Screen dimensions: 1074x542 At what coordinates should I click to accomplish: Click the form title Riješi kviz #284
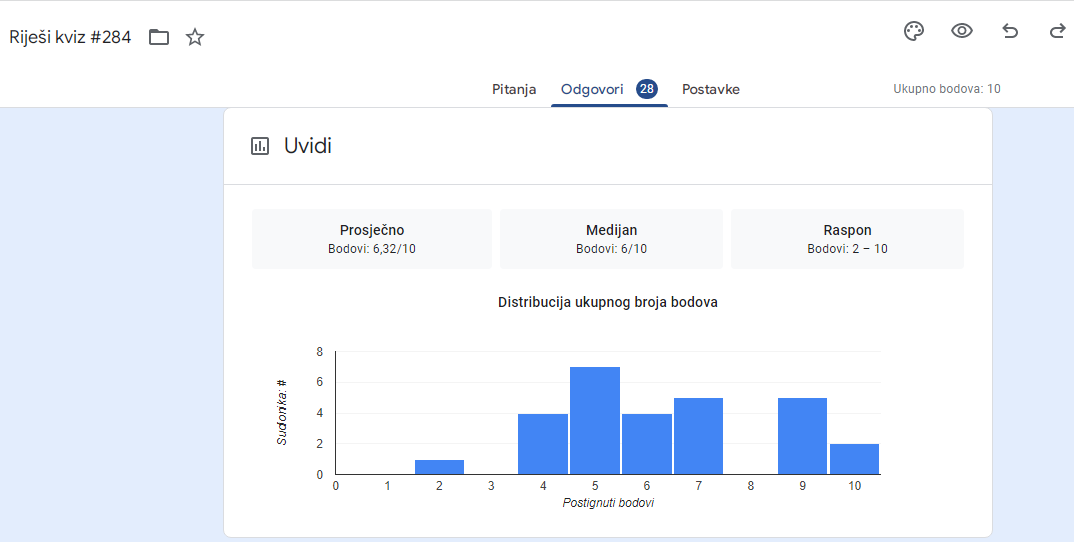(x=70, y=38)
